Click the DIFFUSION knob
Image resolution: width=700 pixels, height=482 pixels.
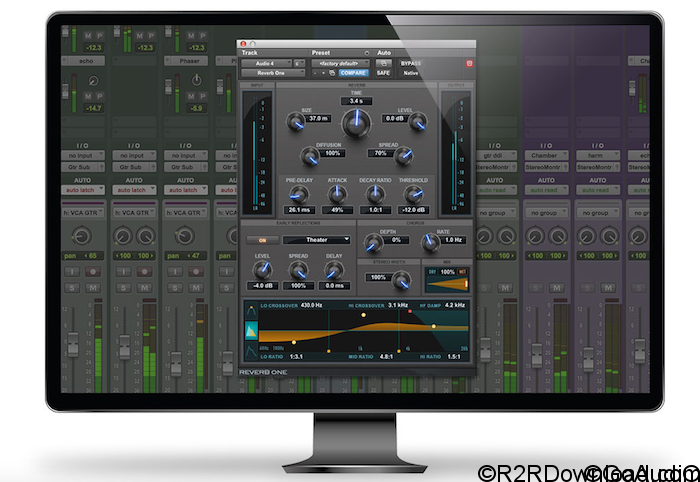[x=309, y=156]
